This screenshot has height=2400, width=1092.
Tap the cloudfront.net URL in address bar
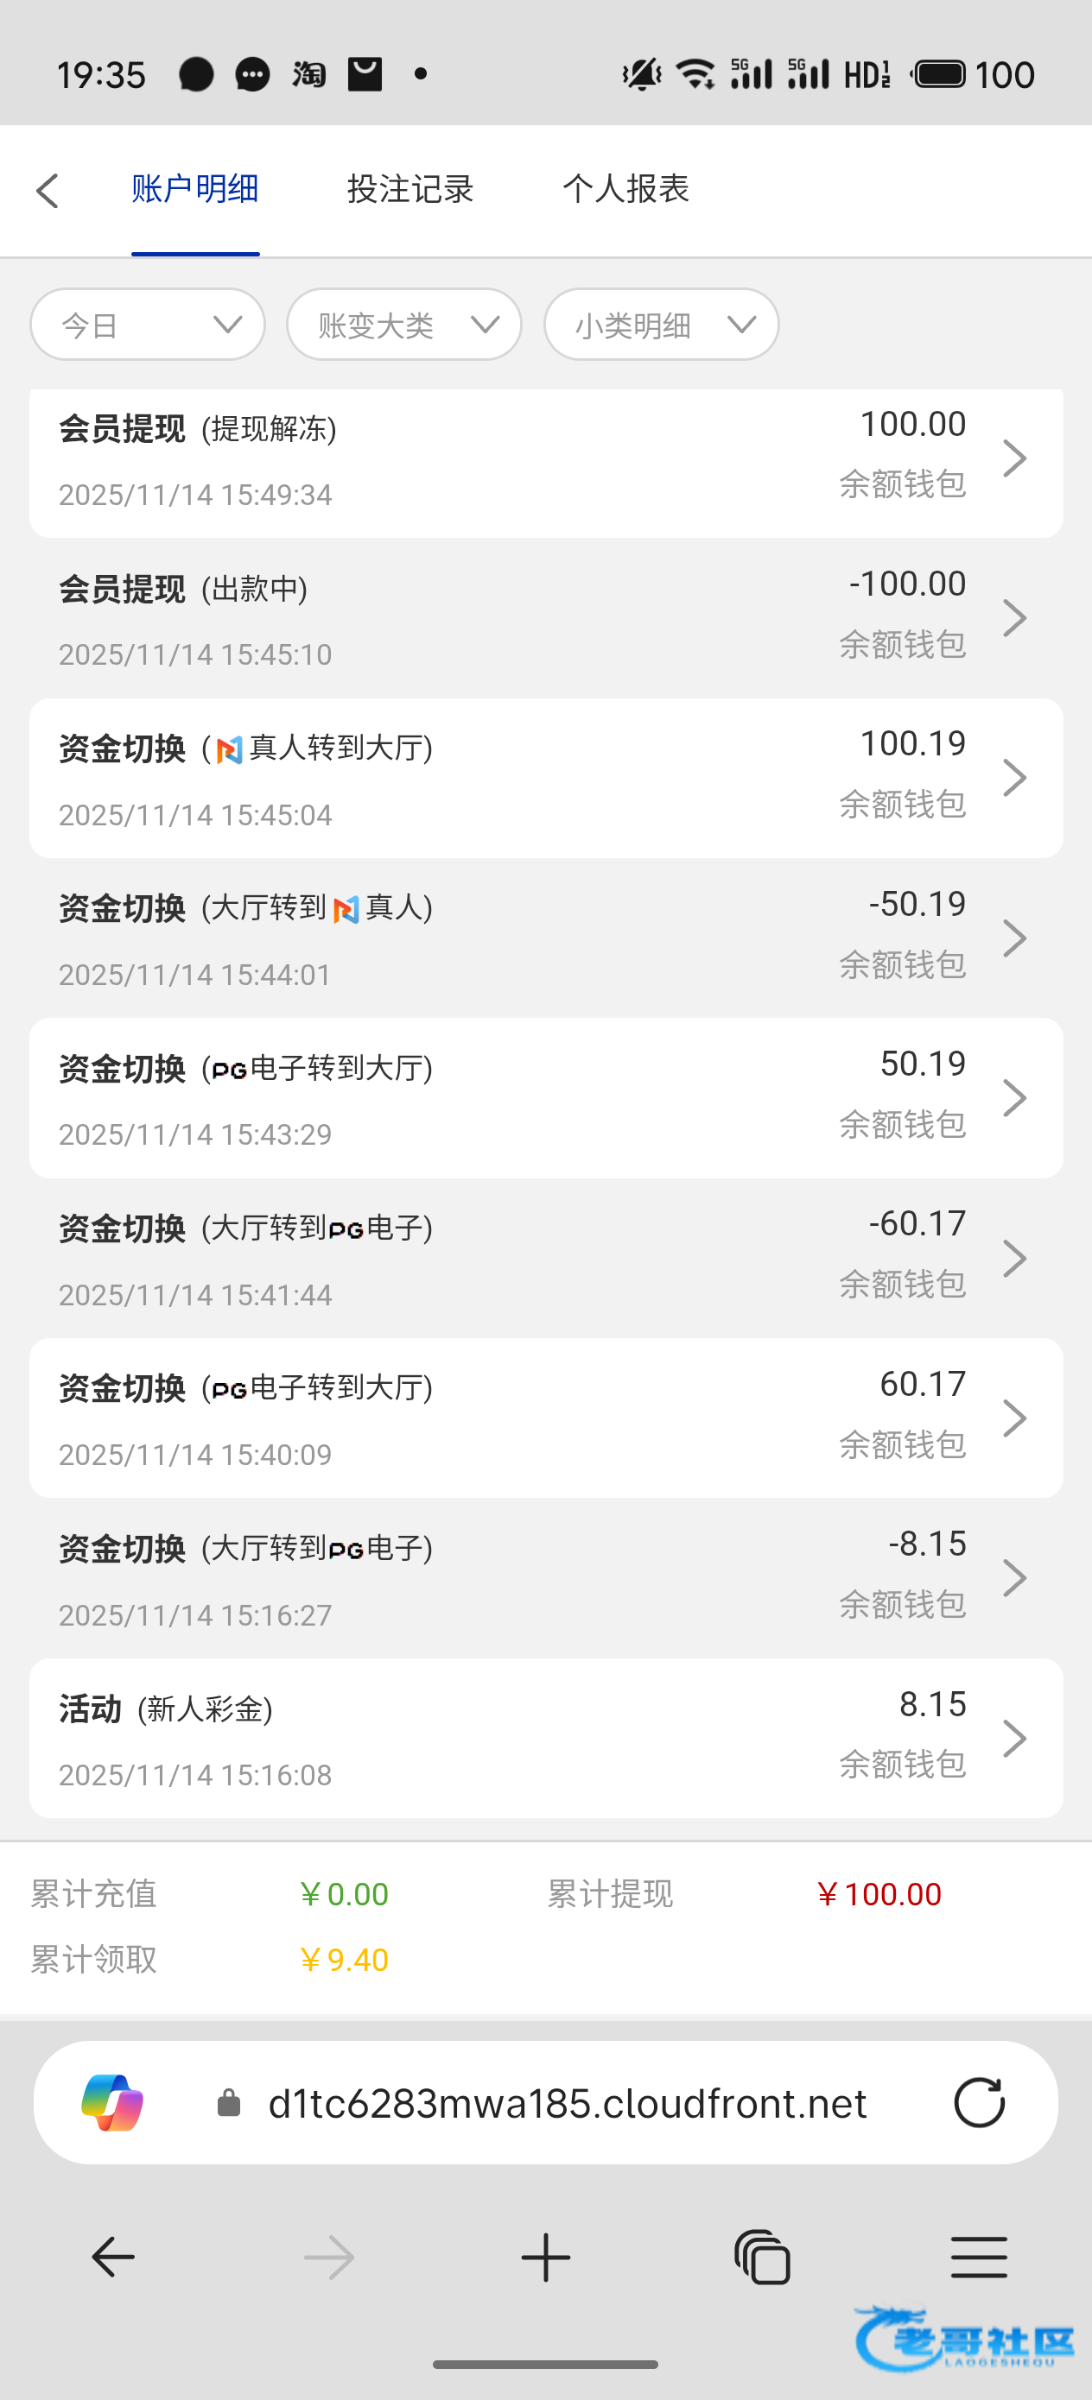[x=567, y=2103]
